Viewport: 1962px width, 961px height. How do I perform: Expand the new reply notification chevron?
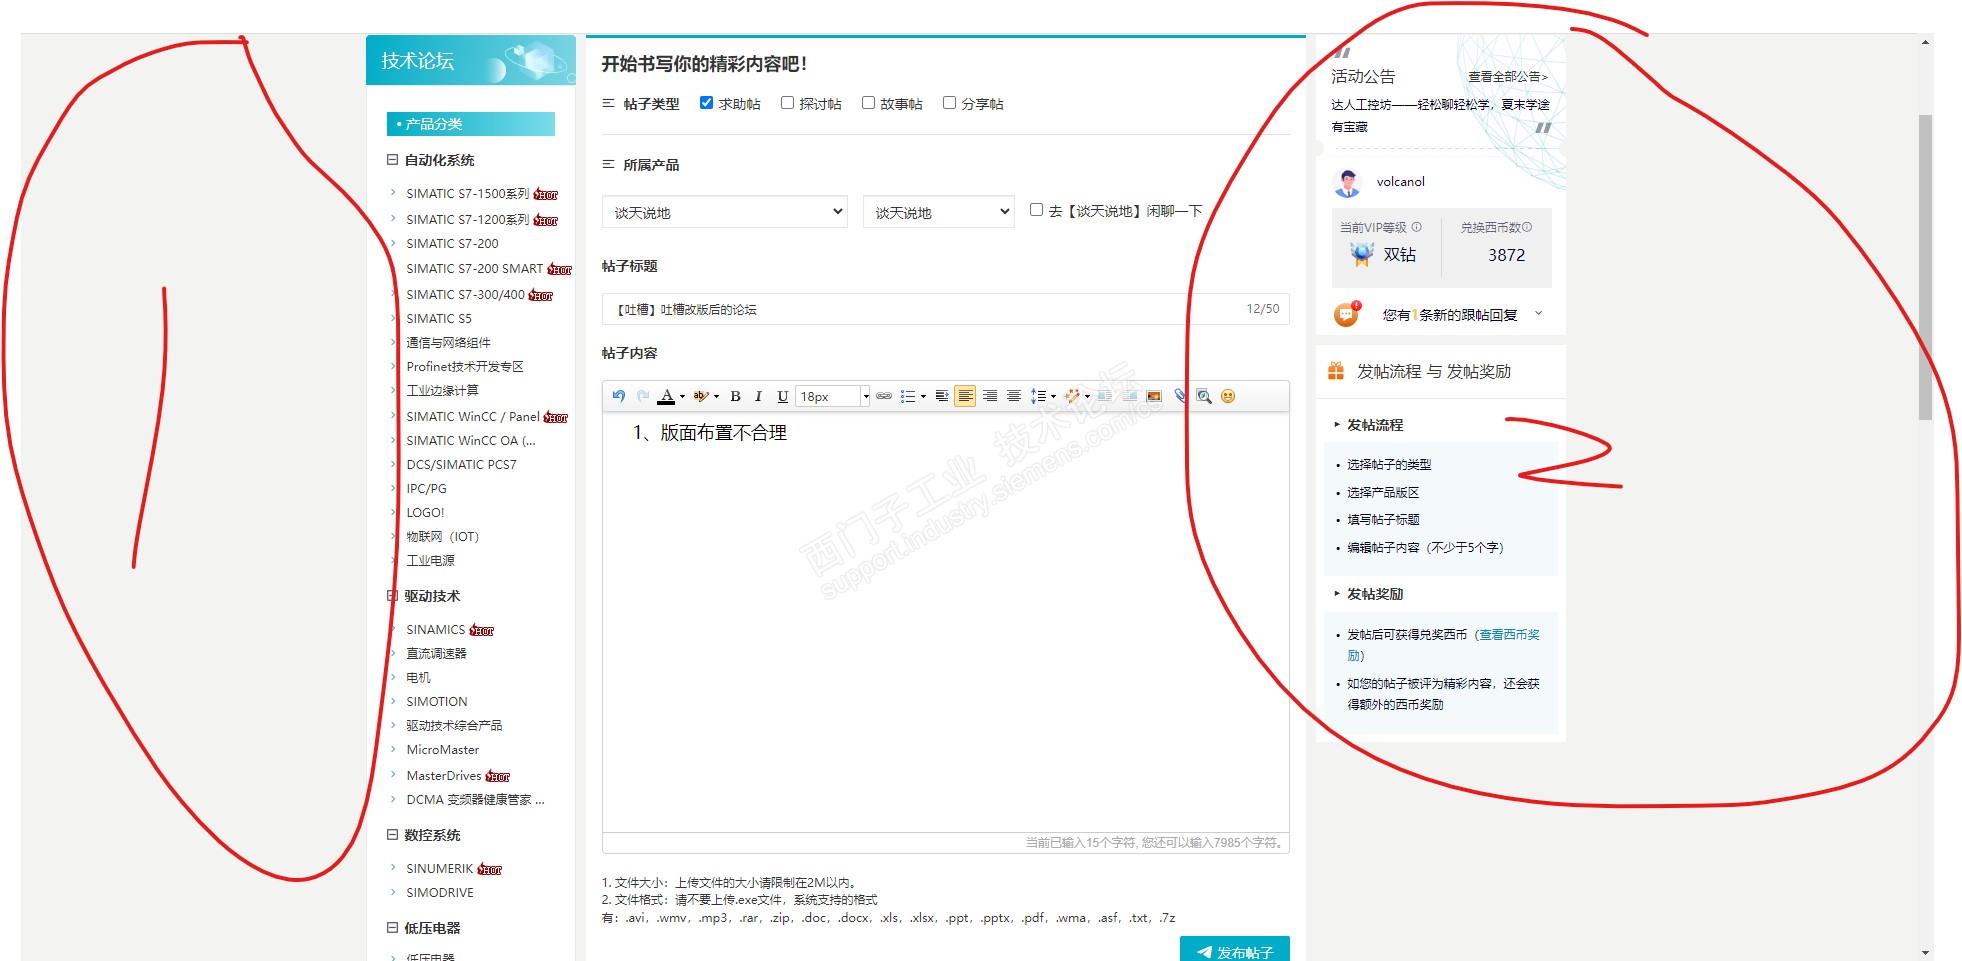coord(1538,314)
